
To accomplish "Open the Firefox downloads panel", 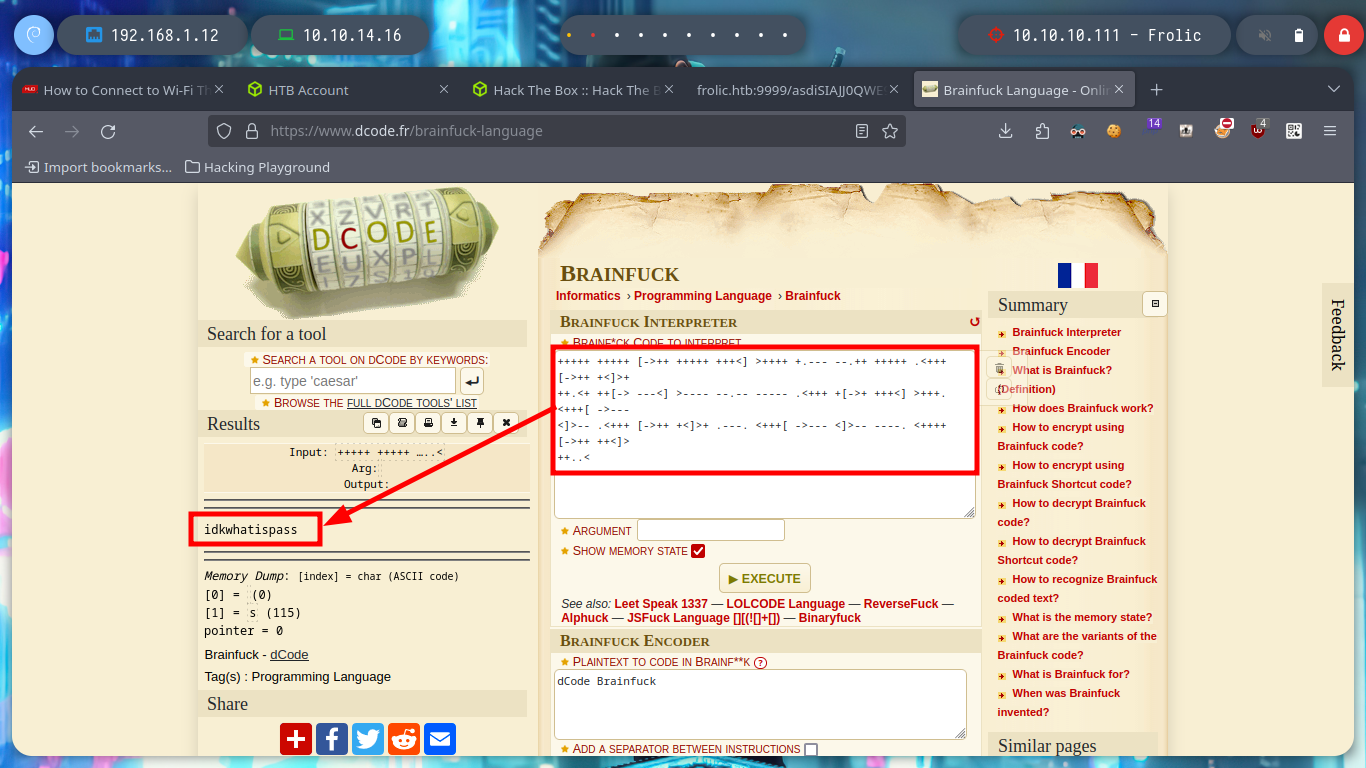I will pyautogui.click(x=1006, y=131).
